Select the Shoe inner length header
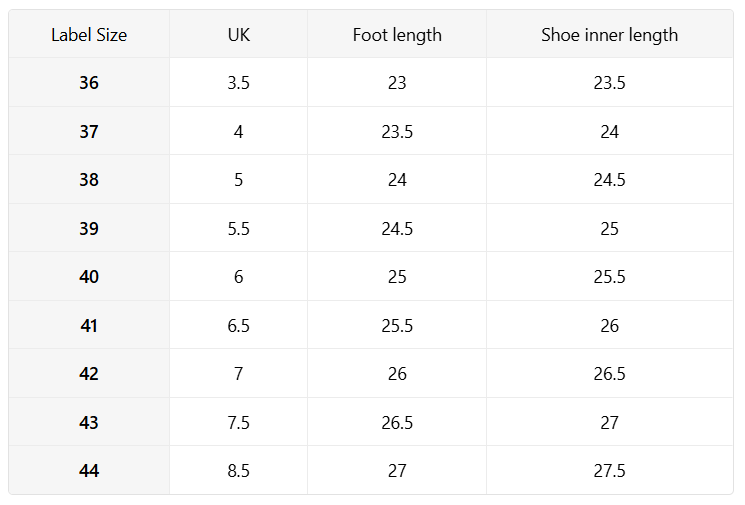Viewport: 745px width, 505px height. click(609, 35)
